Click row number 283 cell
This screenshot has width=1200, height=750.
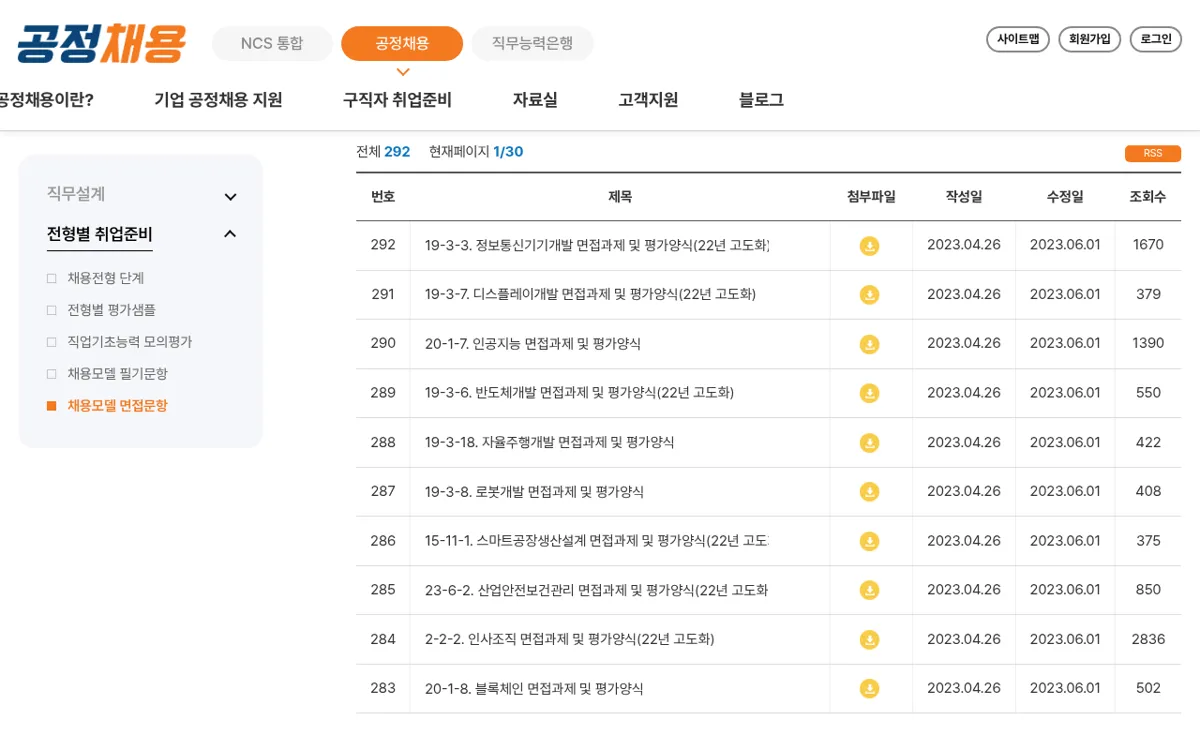click(x=383, y=688)
